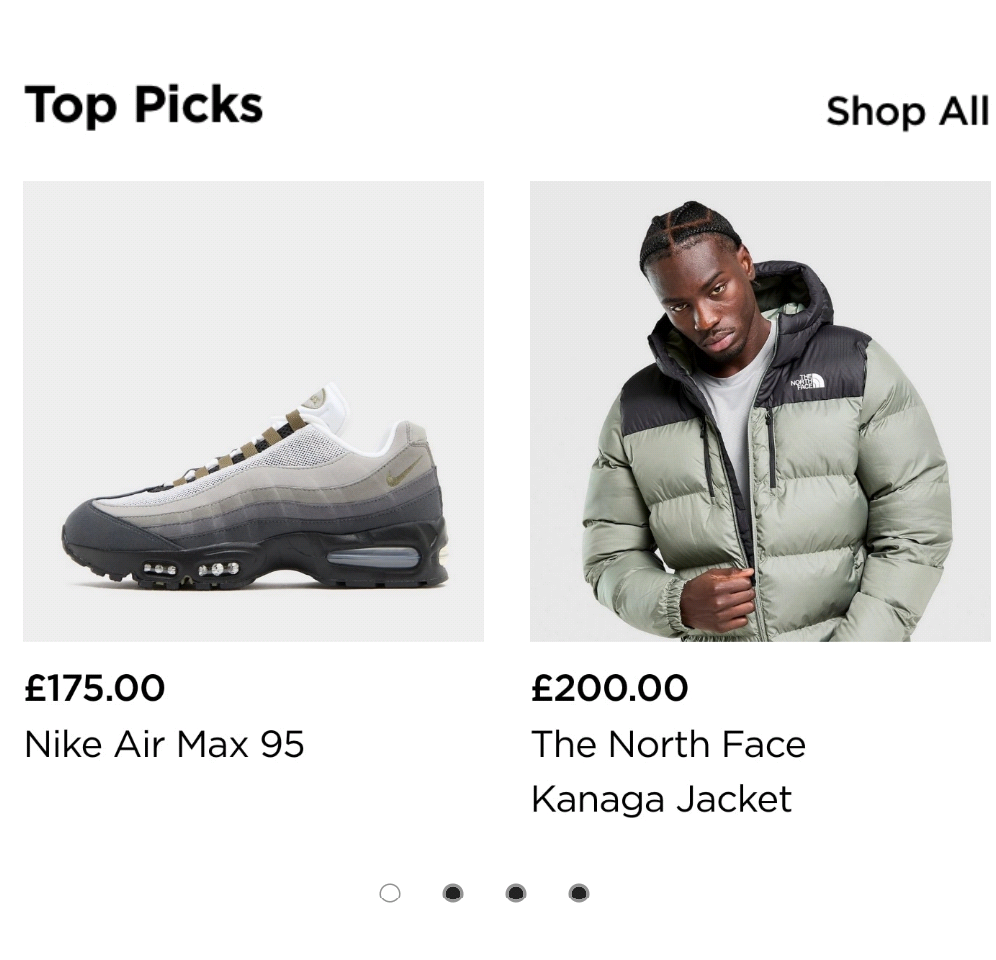Open the Shop All link

[907, 112]
